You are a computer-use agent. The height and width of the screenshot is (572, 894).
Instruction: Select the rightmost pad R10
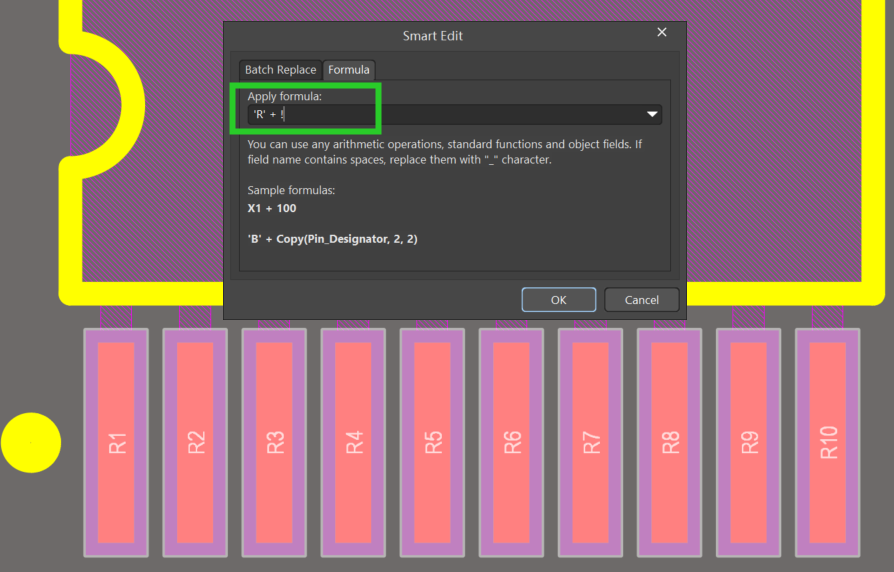coord(828,442)
